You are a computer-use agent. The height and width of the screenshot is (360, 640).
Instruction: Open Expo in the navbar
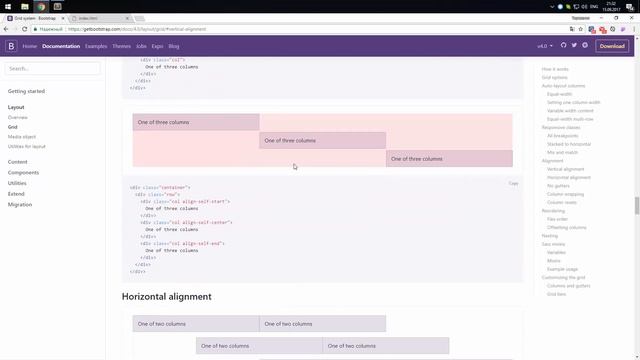[157, 46]
